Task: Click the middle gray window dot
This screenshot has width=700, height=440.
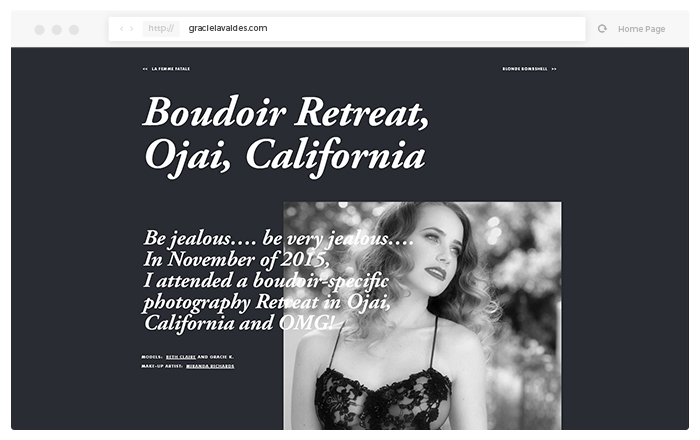Action: 57,29
